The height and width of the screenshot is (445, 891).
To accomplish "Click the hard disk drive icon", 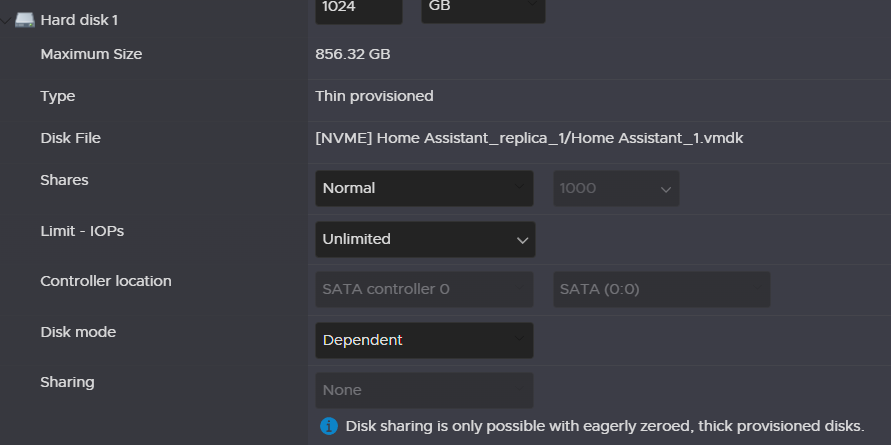I will point(25,20).
